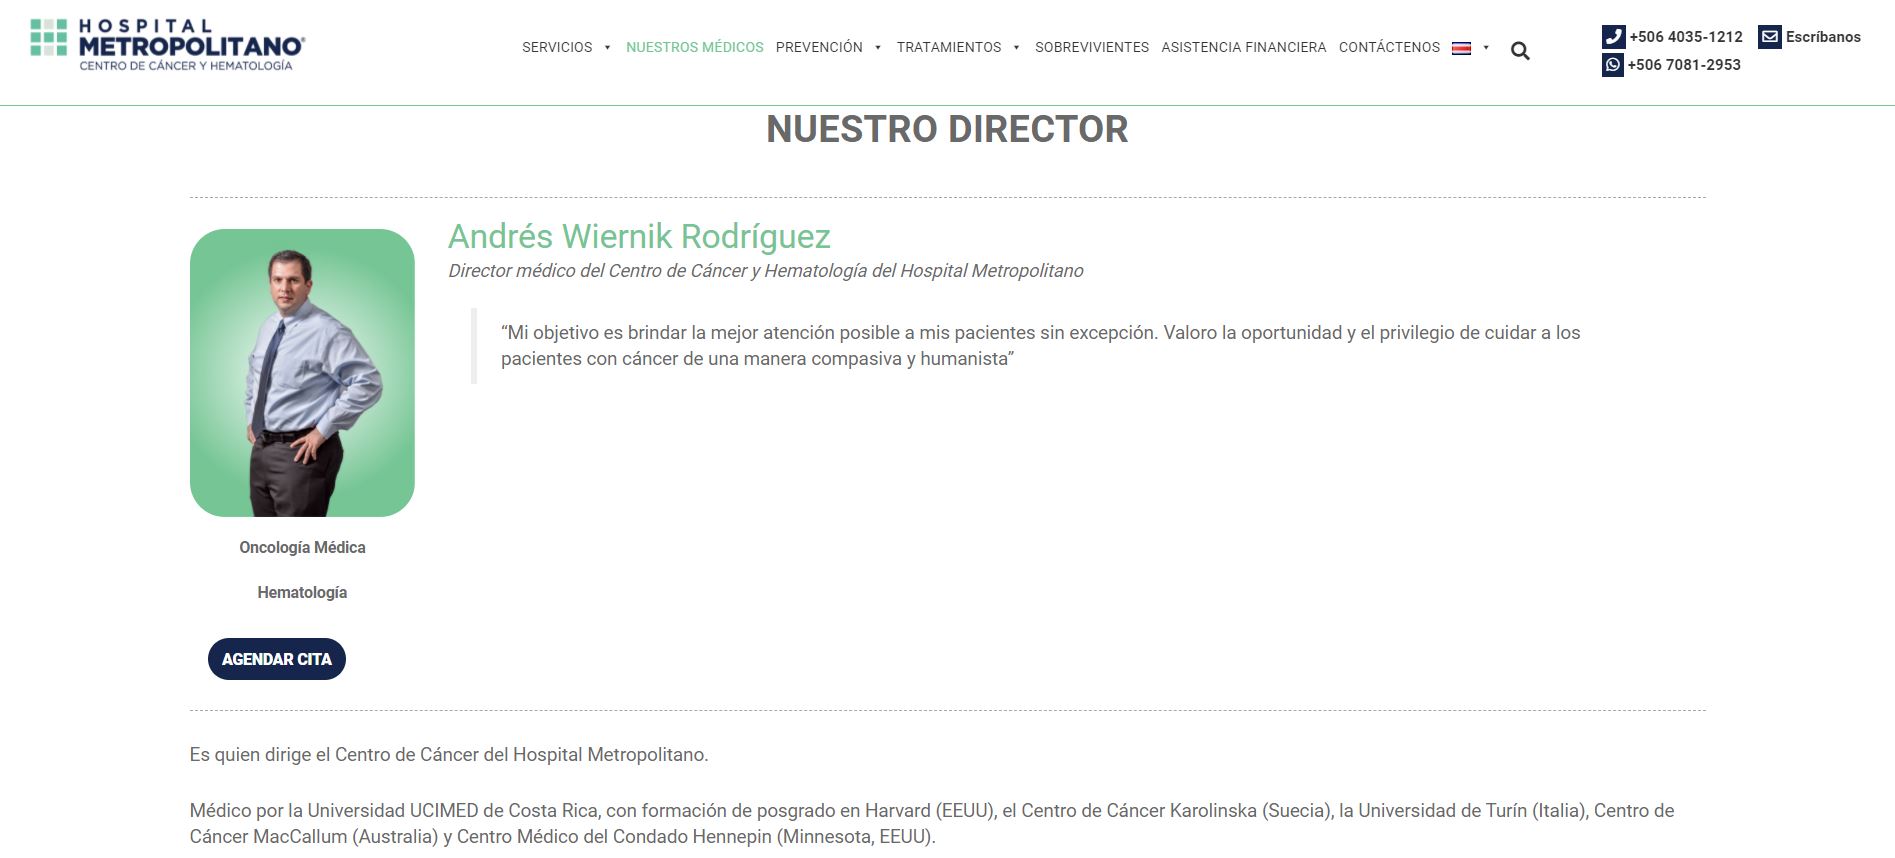The image size is (1895, 858).
Task: Click the phone handset icon
Action: (1613, 37)
